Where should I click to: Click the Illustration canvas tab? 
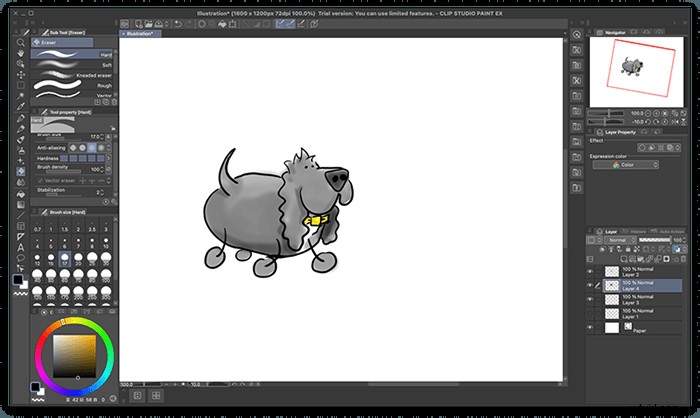click(x=138, y=33)
